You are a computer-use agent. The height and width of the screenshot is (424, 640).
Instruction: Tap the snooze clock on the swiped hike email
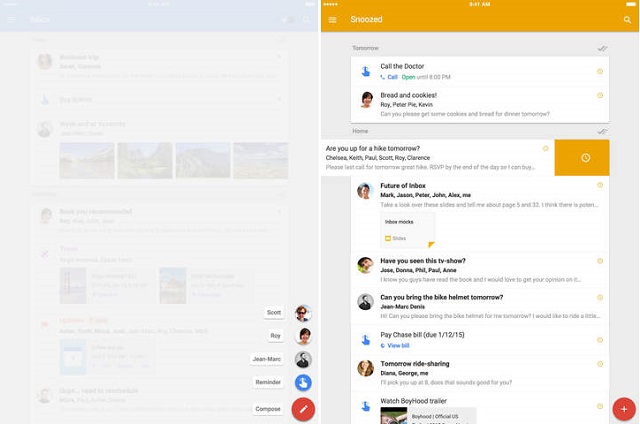[585, 158]
